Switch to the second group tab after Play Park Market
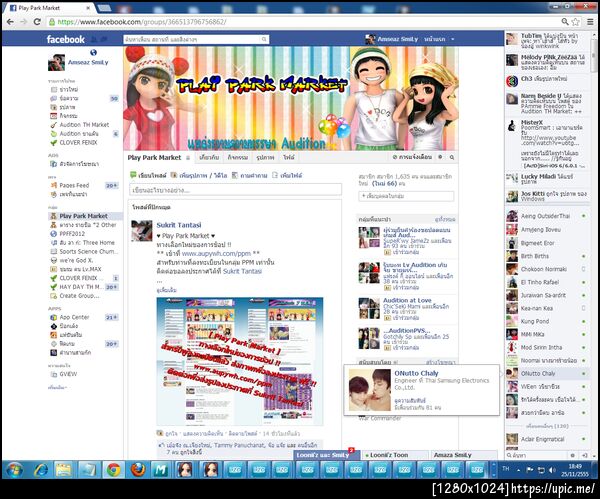The width and height of the screenshot is (600, 499). point(209,157)
